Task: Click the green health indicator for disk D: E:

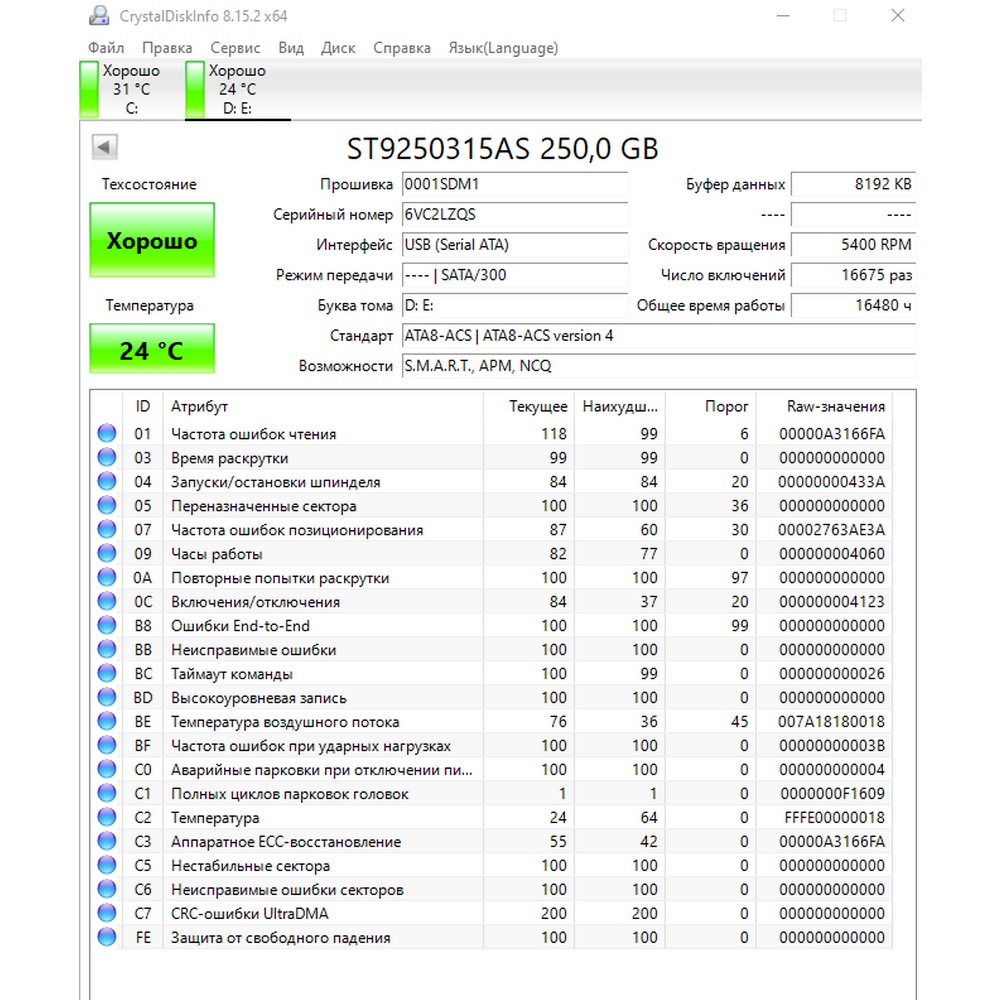Action: [195, 89]
